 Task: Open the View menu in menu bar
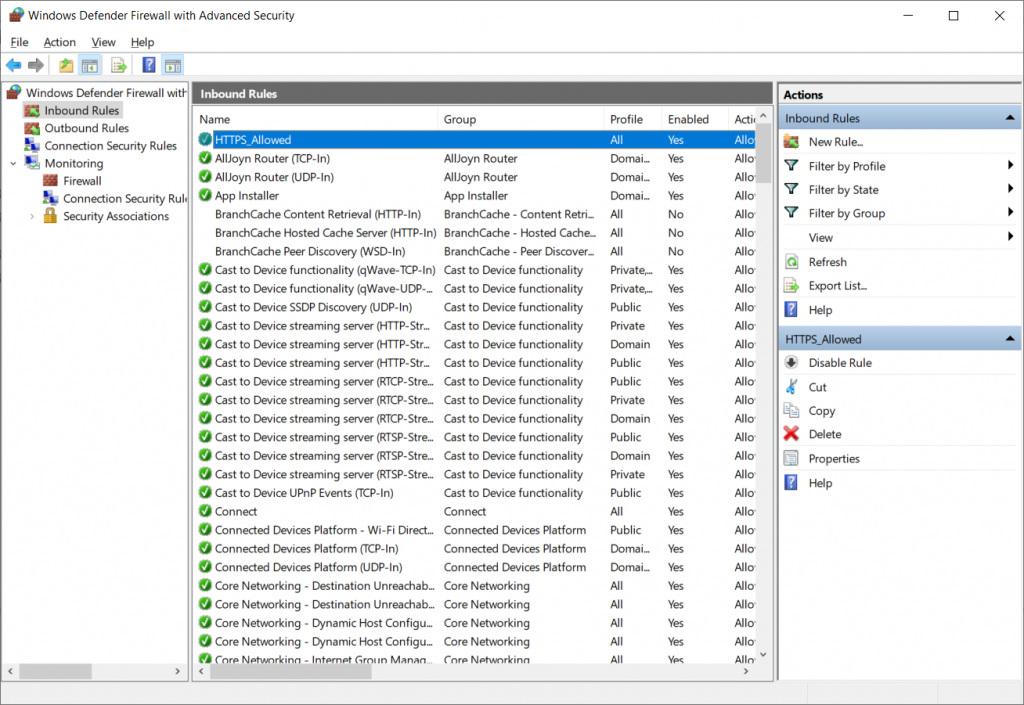pyautogui.click(x=103, y=42)
